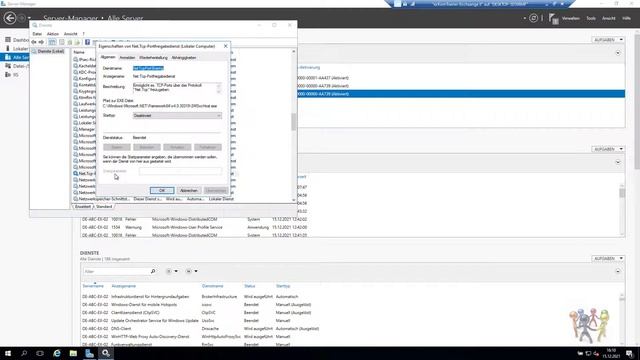Switch to the Anmelden tab
This screenshot has height=360, width=640.
point(127,58)
